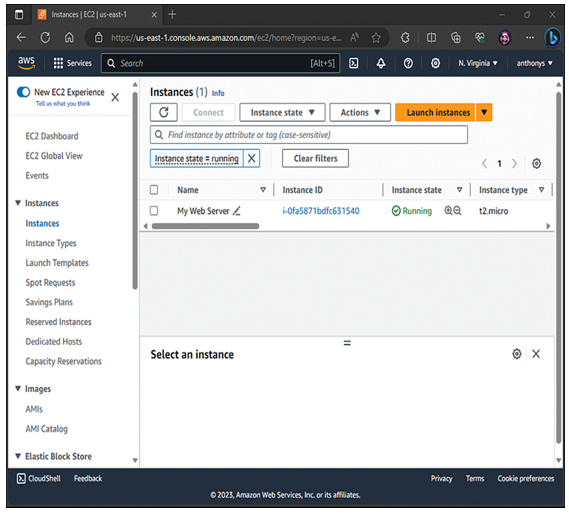
Task: Edit the My Web Server name
Action: pyautogui.click(x=237, y=211)
